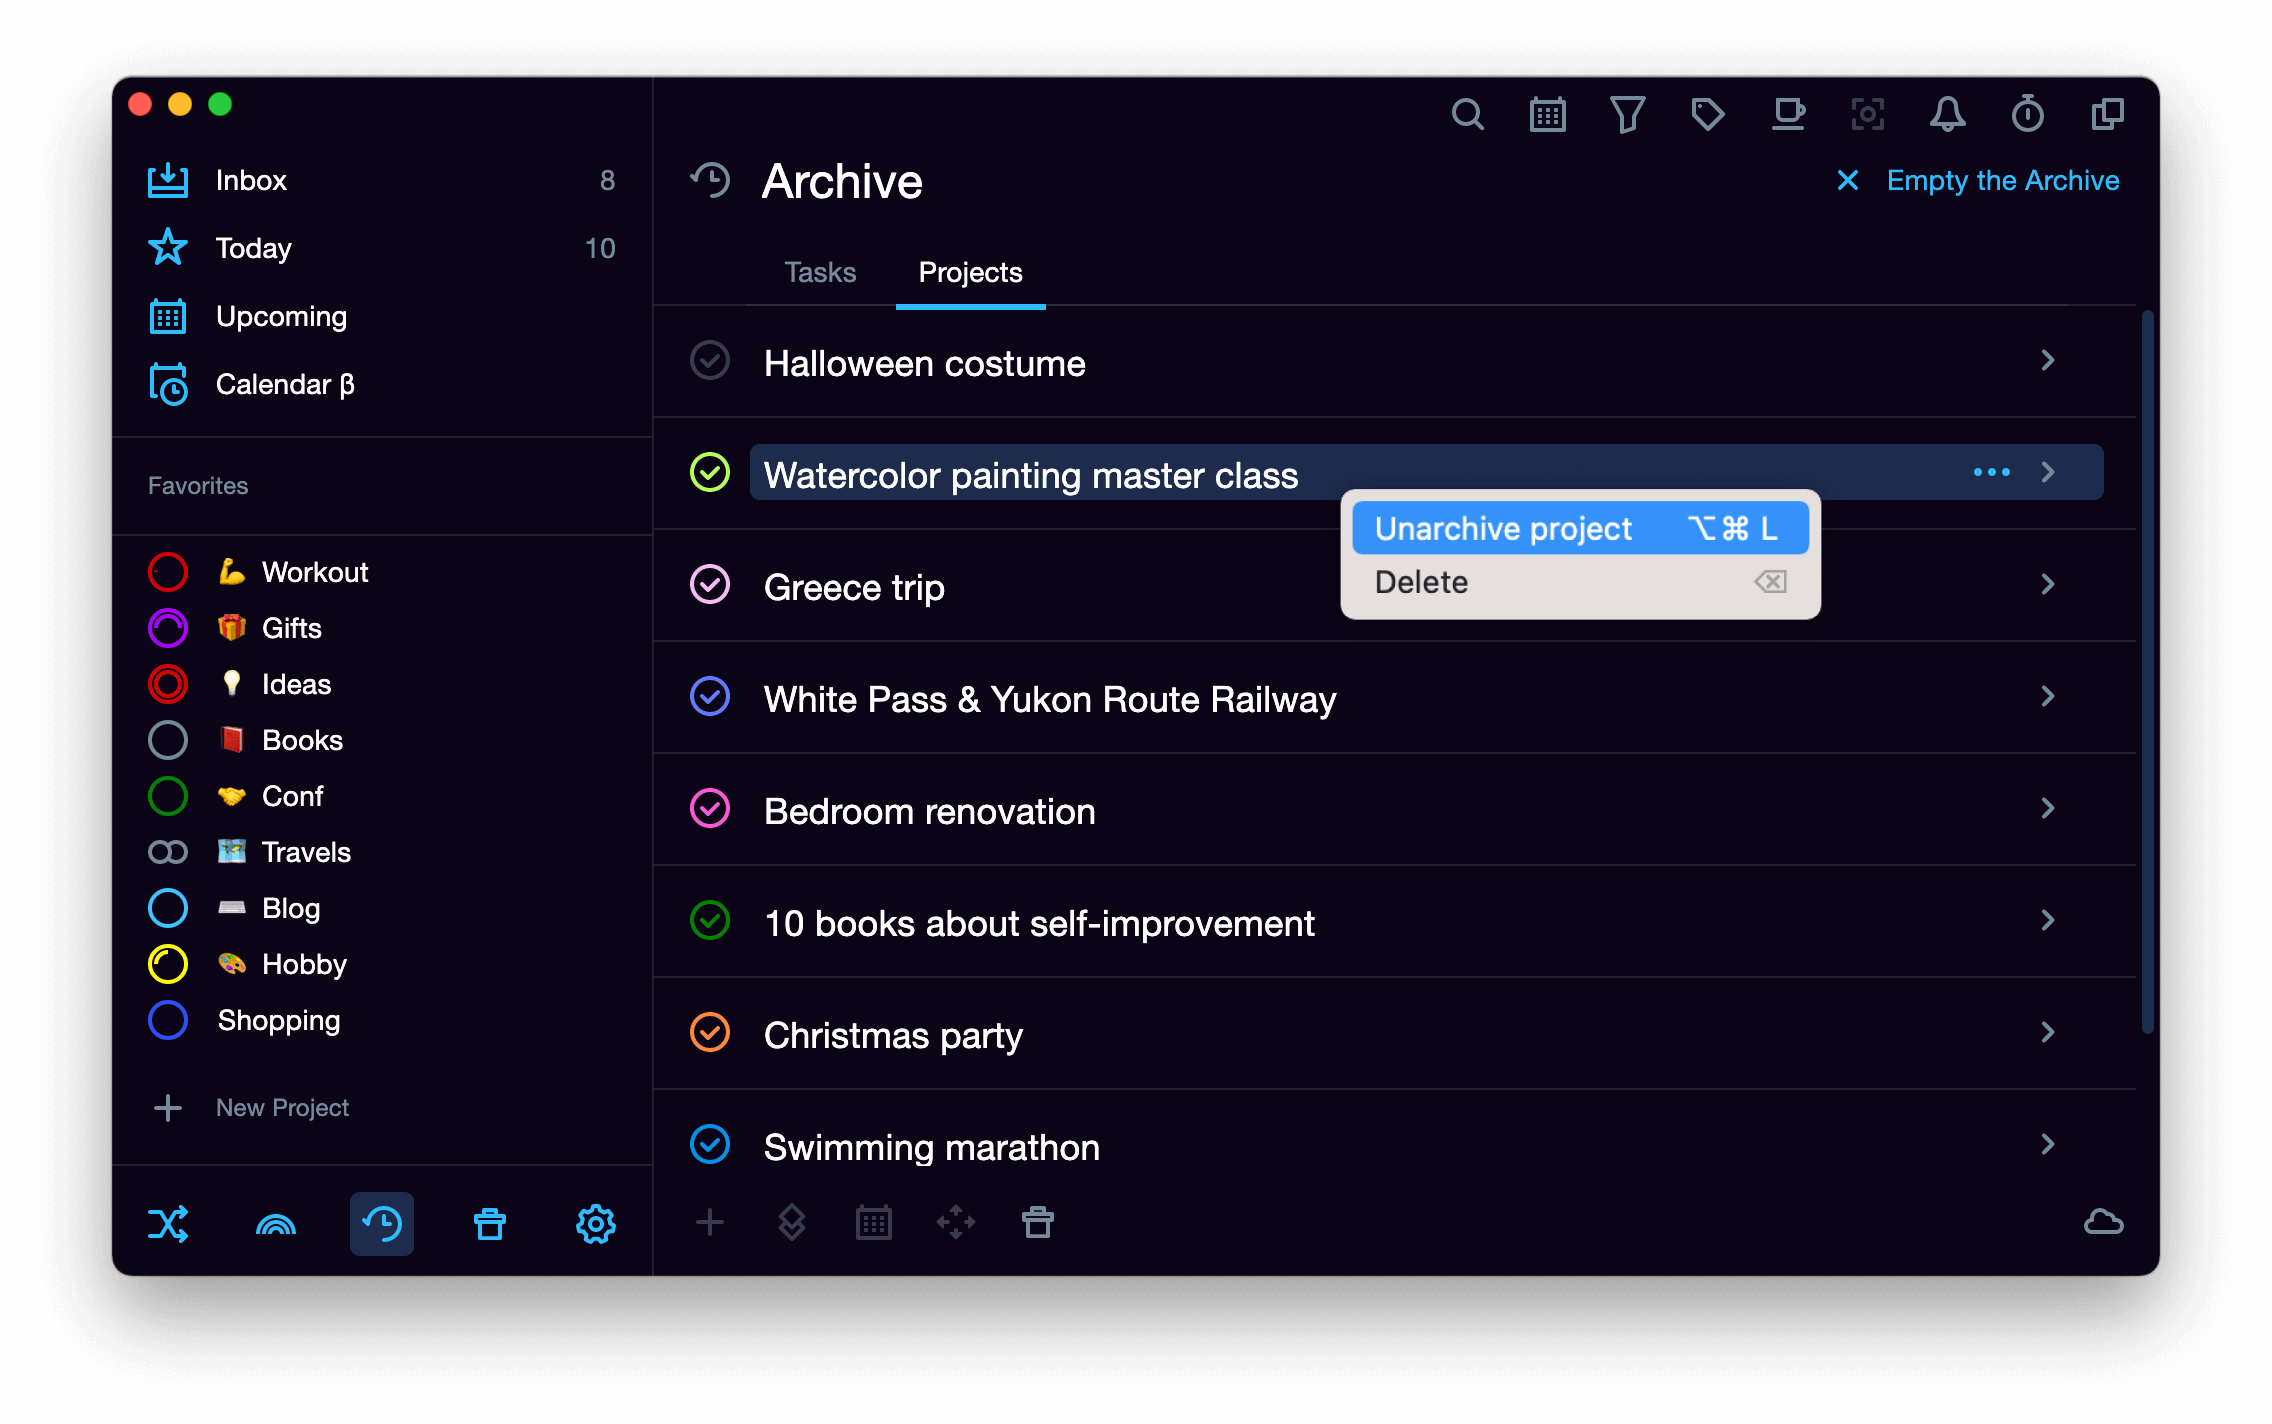This screenshot has width=2272, height=1424.
Task: Open the Ideas favorite project
Action: pos(382,684)
